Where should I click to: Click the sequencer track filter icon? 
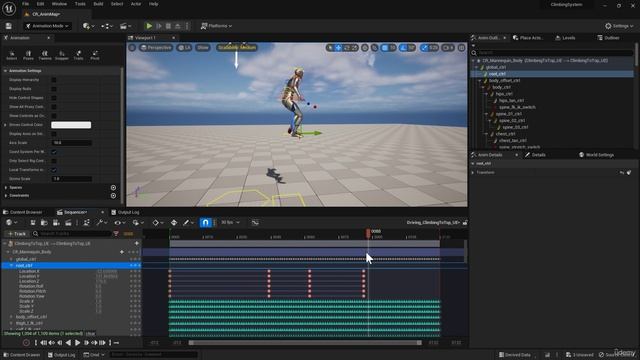(x=116, y=234)
